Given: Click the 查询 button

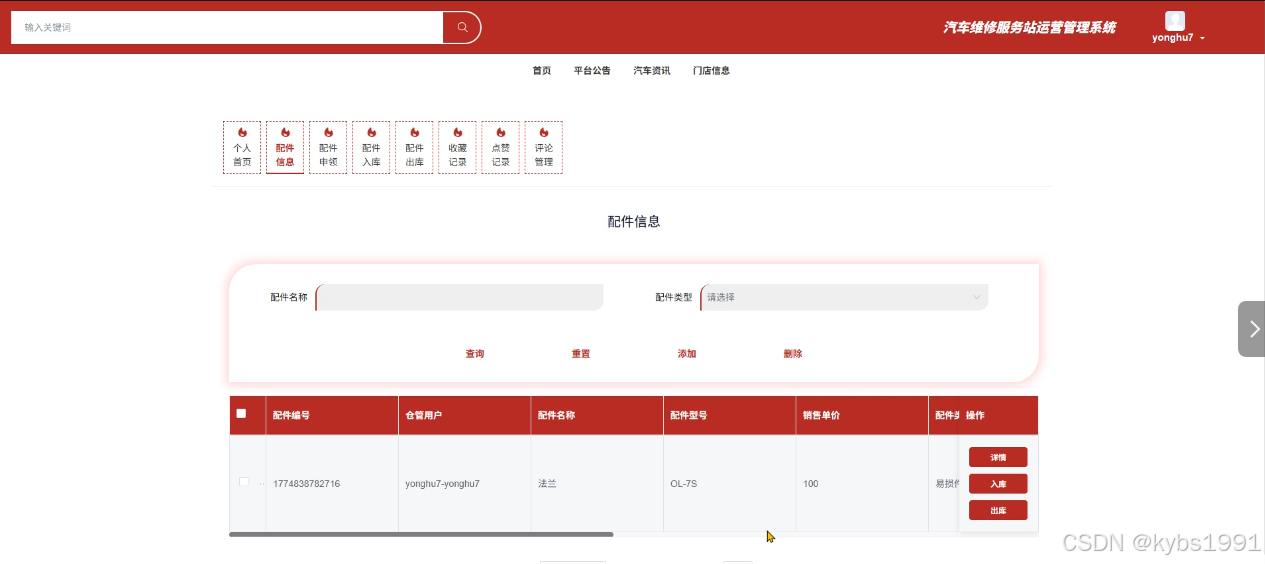Looking at the screenshot, I should 475,354.
